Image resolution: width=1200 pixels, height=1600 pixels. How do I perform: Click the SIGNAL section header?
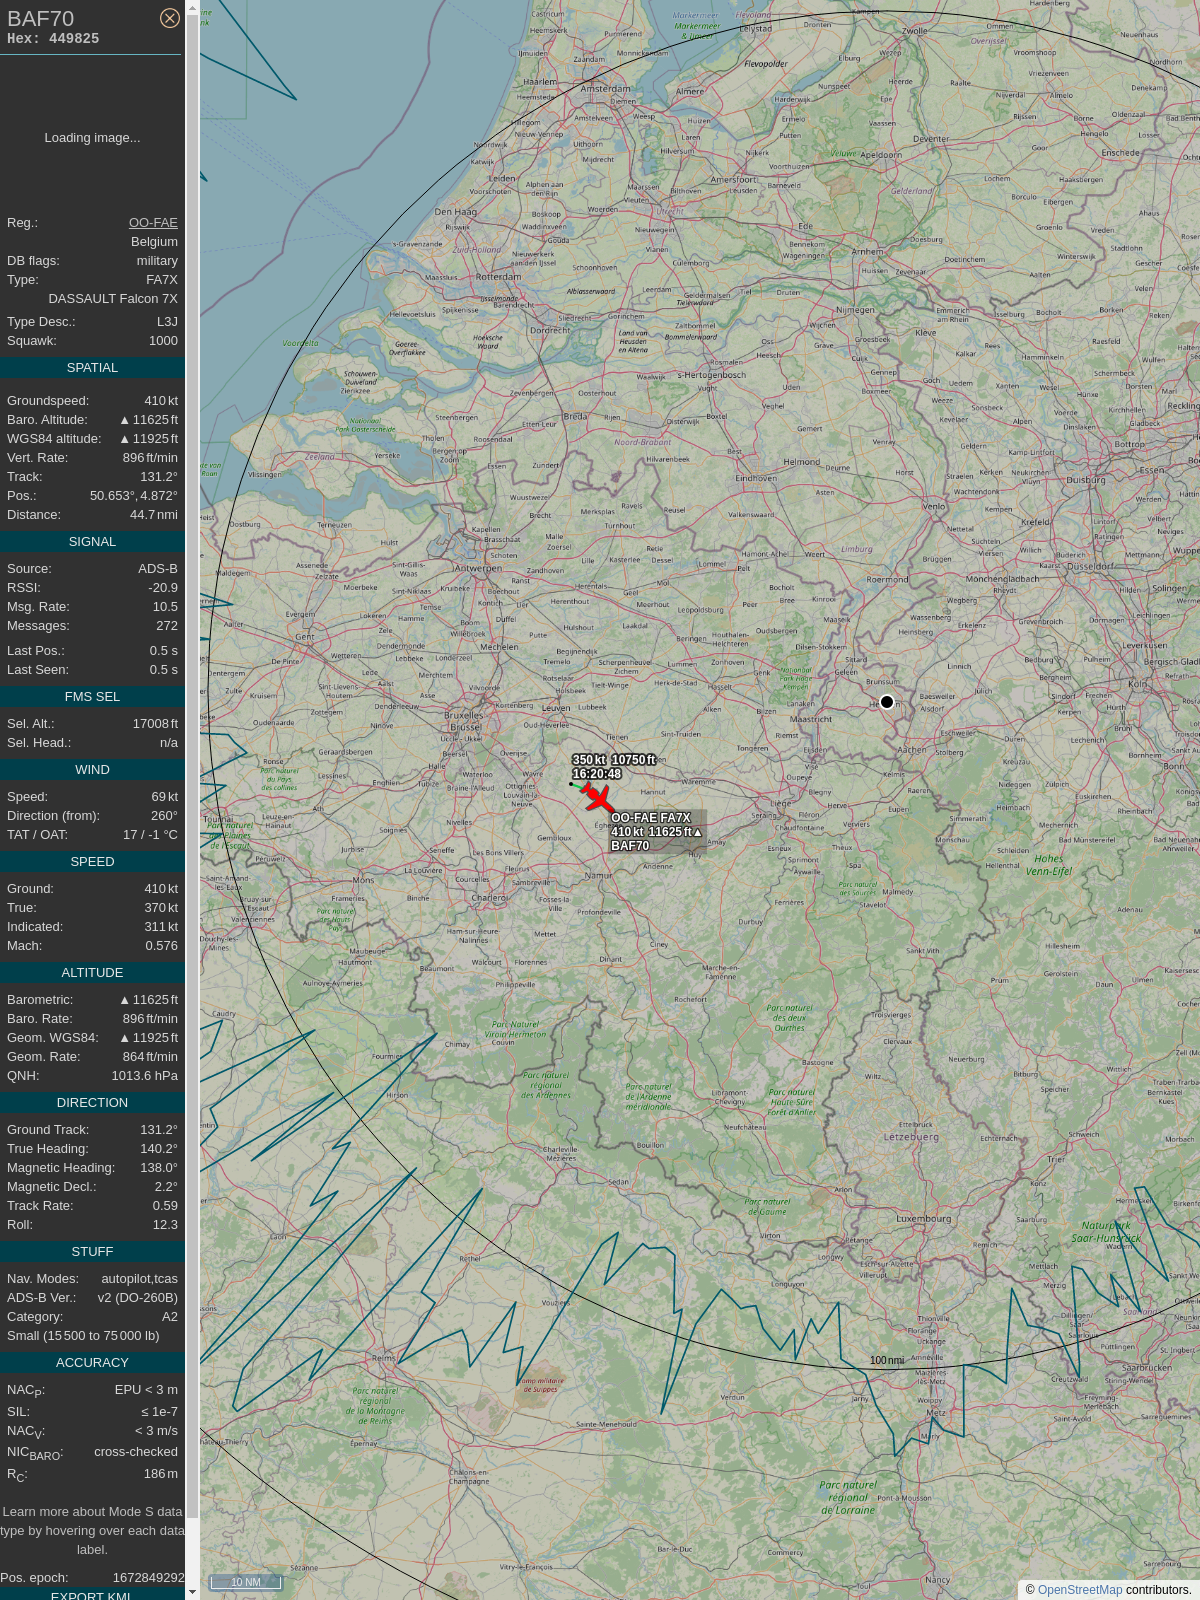tap(92, 542)
